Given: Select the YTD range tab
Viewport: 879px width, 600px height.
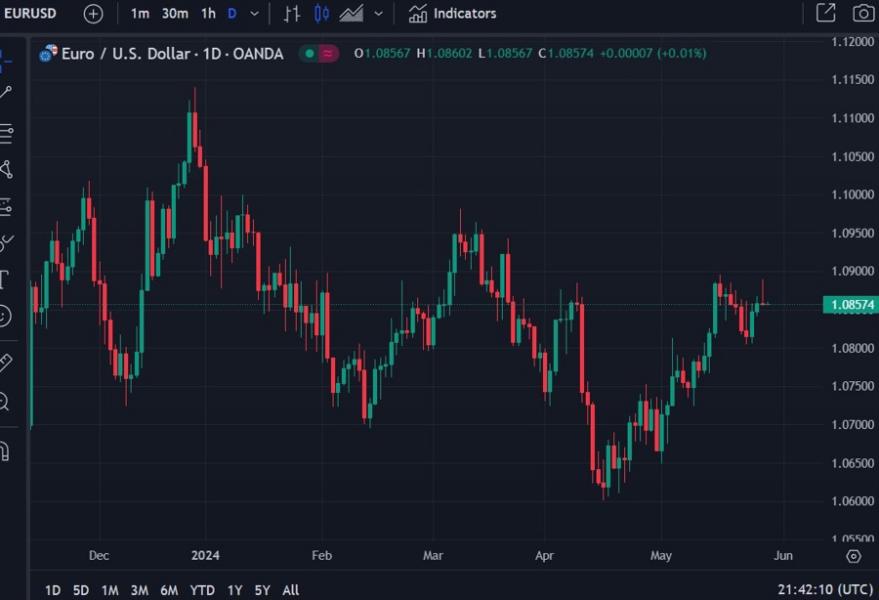Looking at the screenshot, I should [x=201, y=590].
